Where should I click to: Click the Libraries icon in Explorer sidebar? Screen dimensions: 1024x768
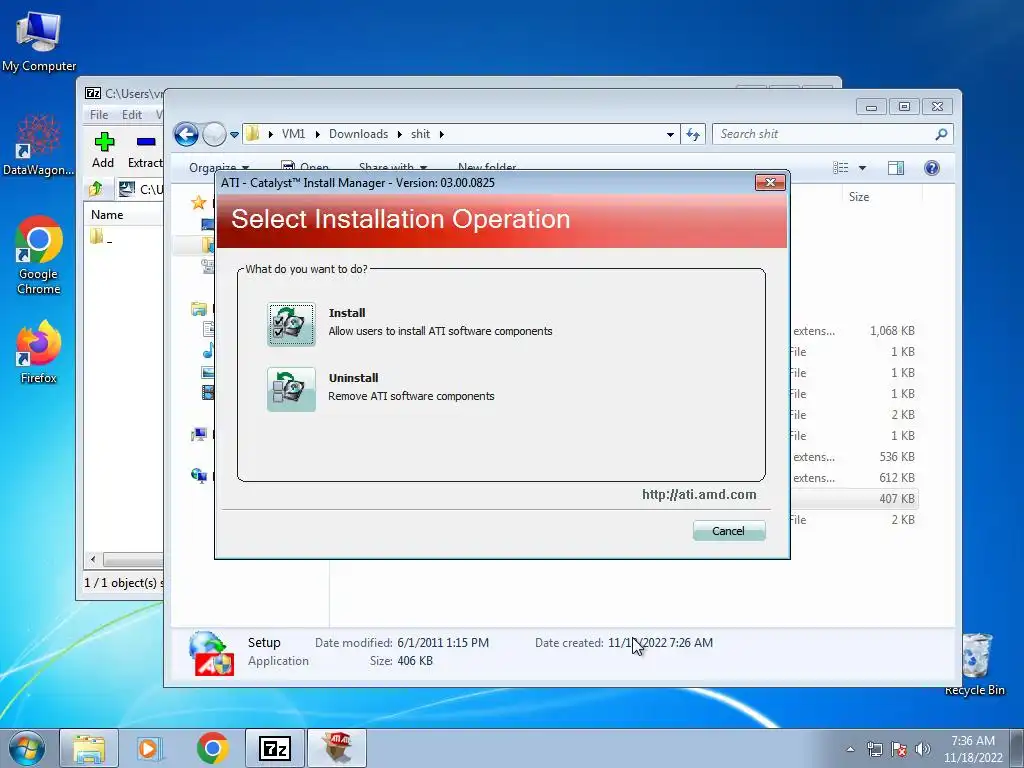tap(199, 308)
